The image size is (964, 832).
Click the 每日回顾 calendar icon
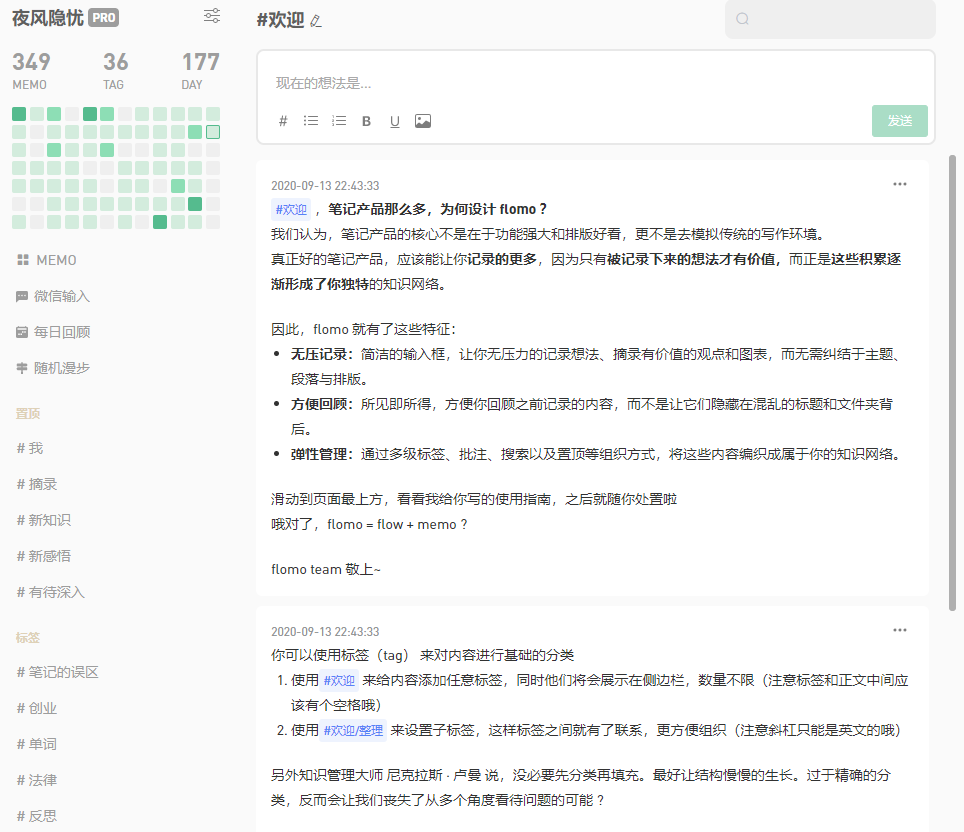(22, 332)
